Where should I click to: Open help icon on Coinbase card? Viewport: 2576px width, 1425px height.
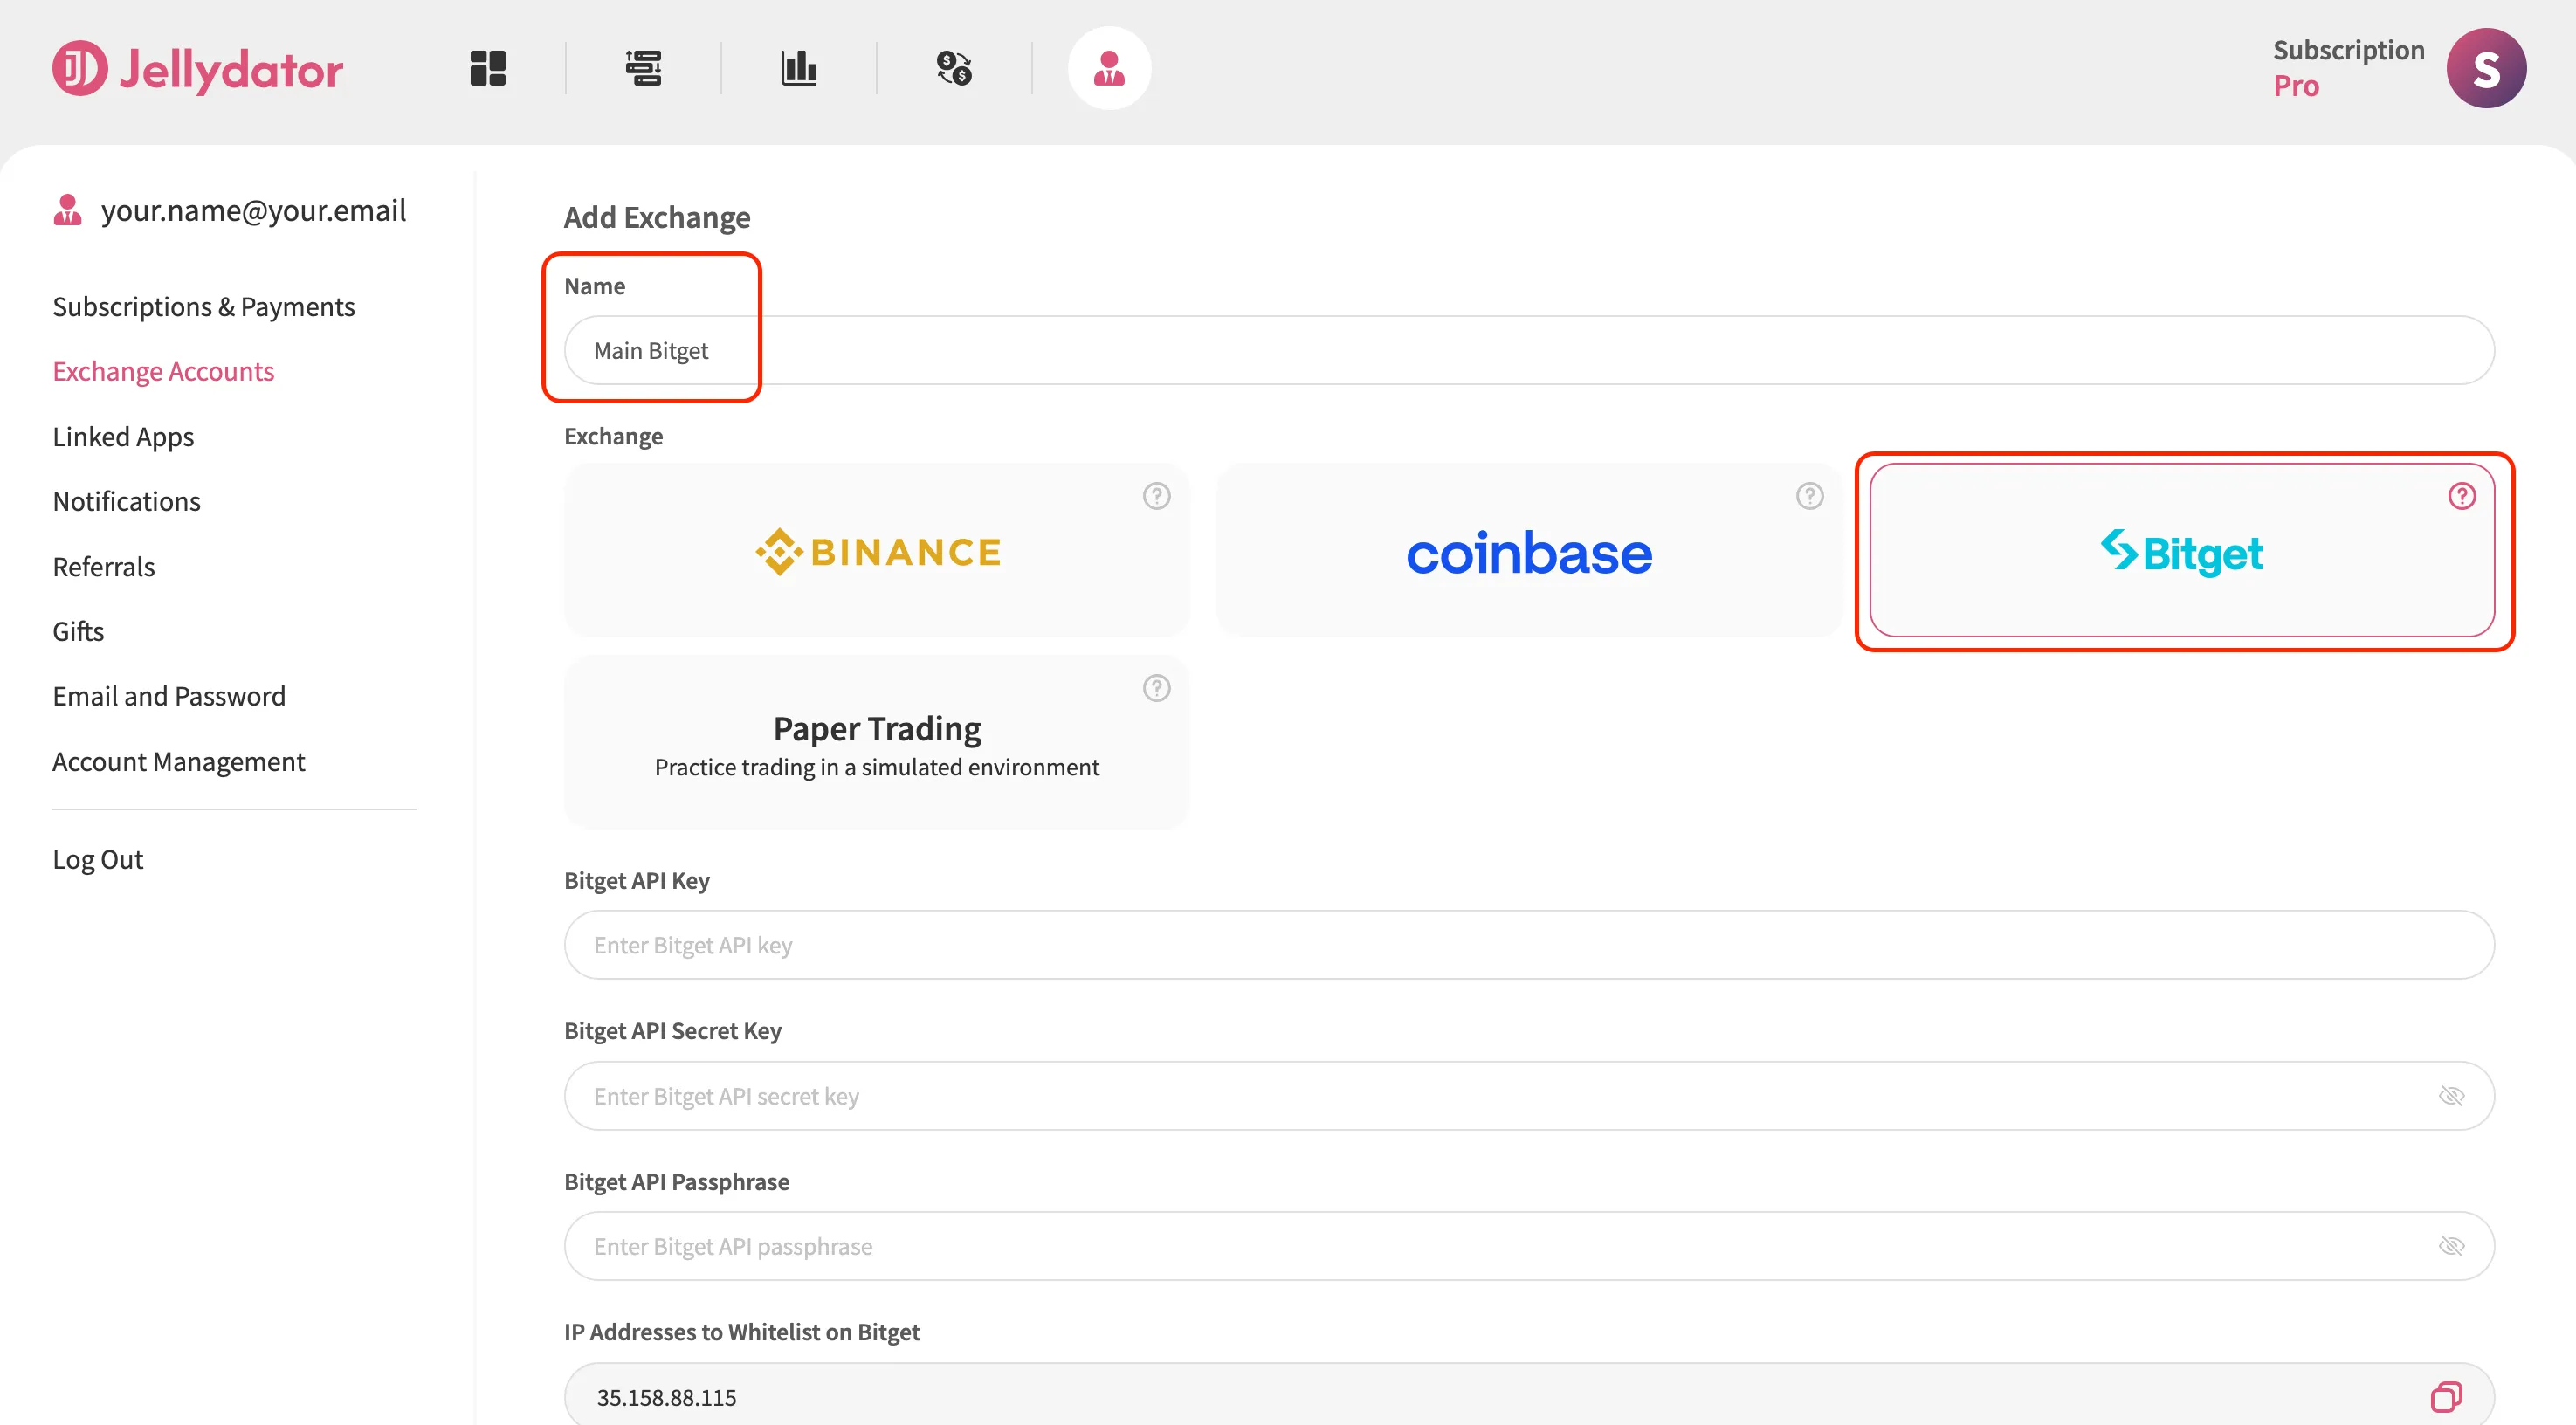pos(1809,496)
